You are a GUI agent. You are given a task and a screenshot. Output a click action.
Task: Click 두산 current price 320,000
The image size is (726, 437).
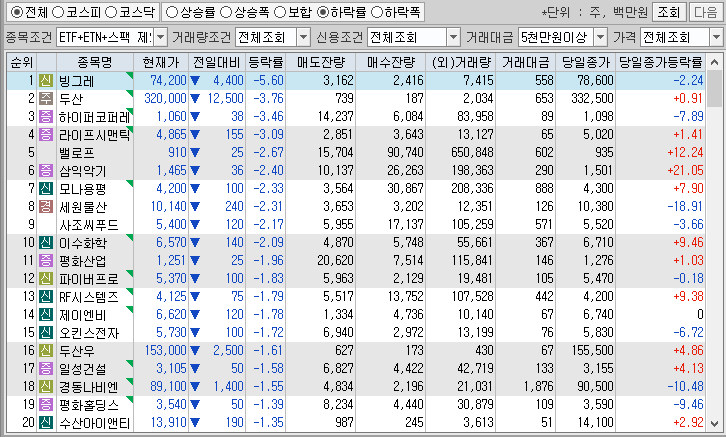coord(165,99)
